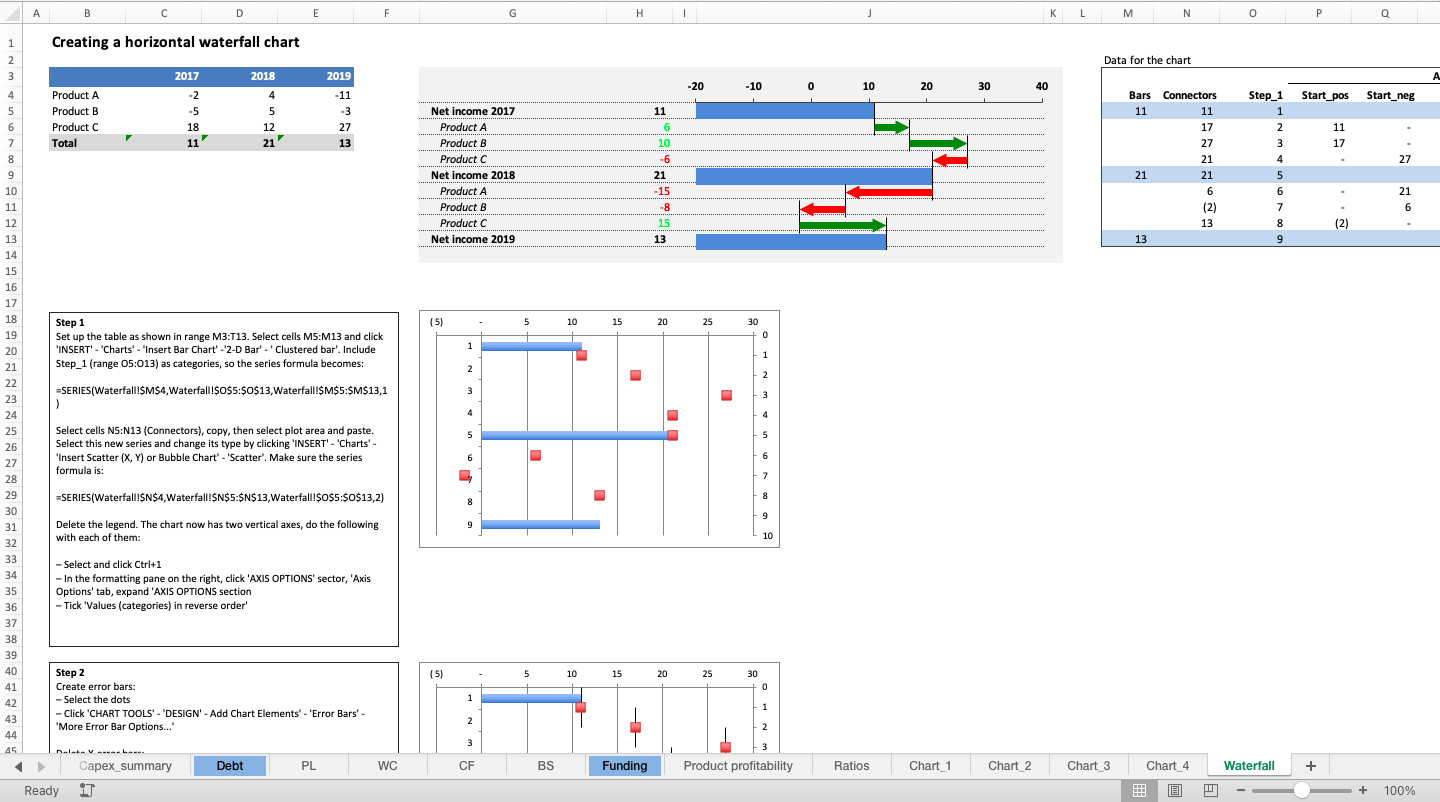The image size is (1440, 802).
Task: Select the Waterfall sheet tab
Action: click(1249, 766)
